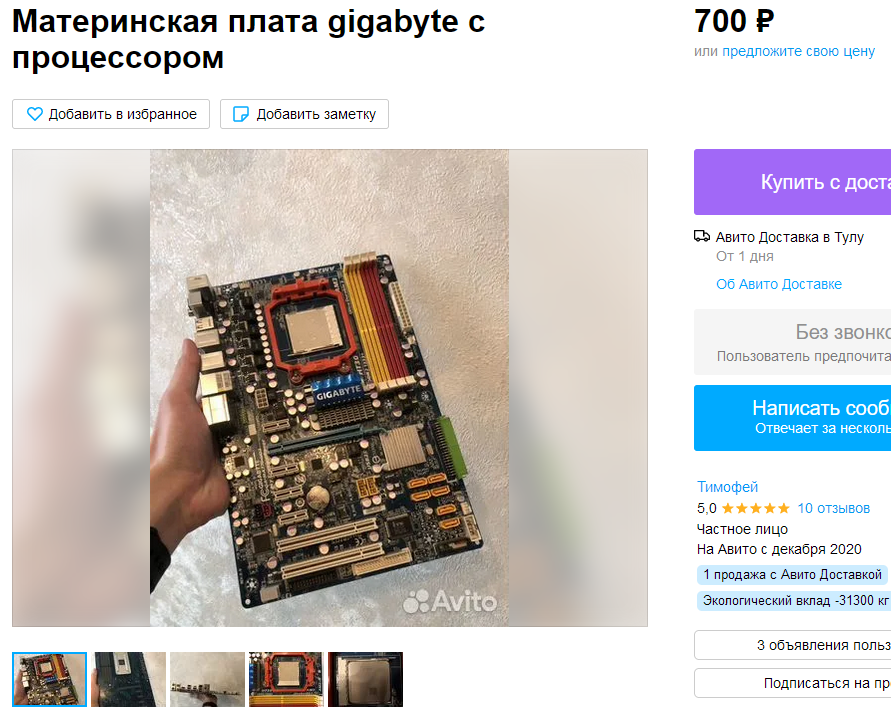Viewport: 891px width, 715px height.
Task: Click '1 продажа с Авито Доставкой' badge
Action: (x=792, y=575)
